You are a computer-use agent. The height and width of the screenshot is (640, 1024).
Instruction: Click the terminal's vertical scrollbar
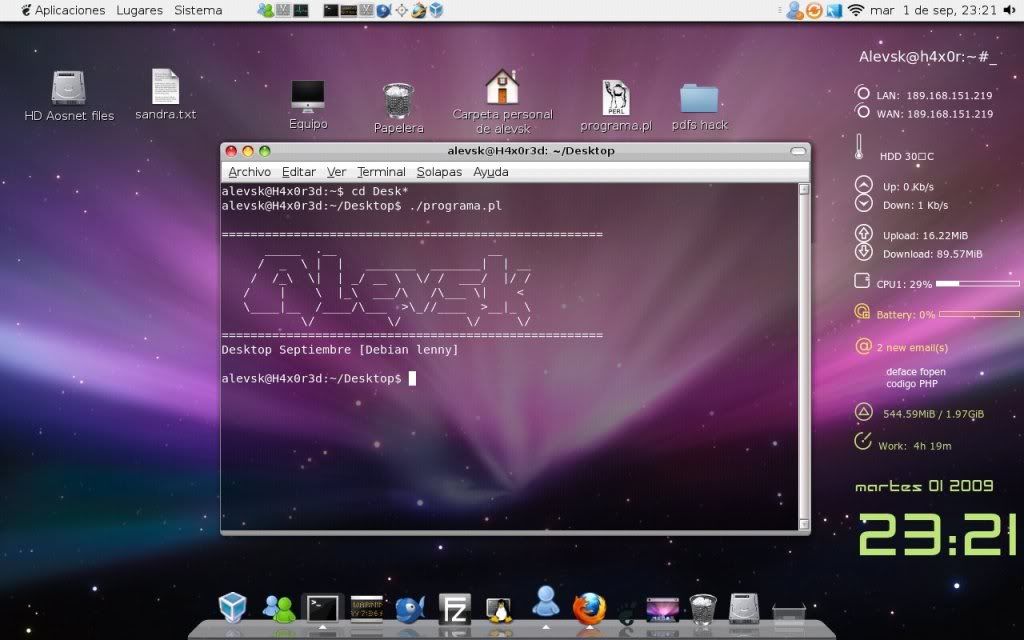pyautogui.click(x=803, y=350)
